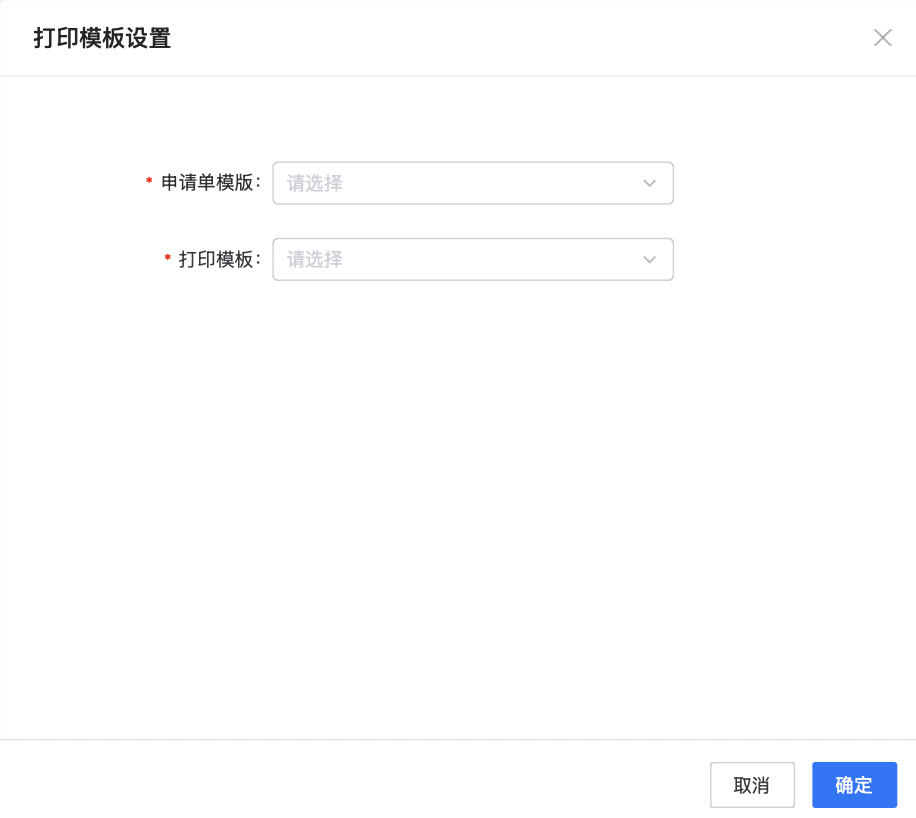
Task: Click the 申请单模版 field label
Action: pyautogui.click(x=210, y=183)
